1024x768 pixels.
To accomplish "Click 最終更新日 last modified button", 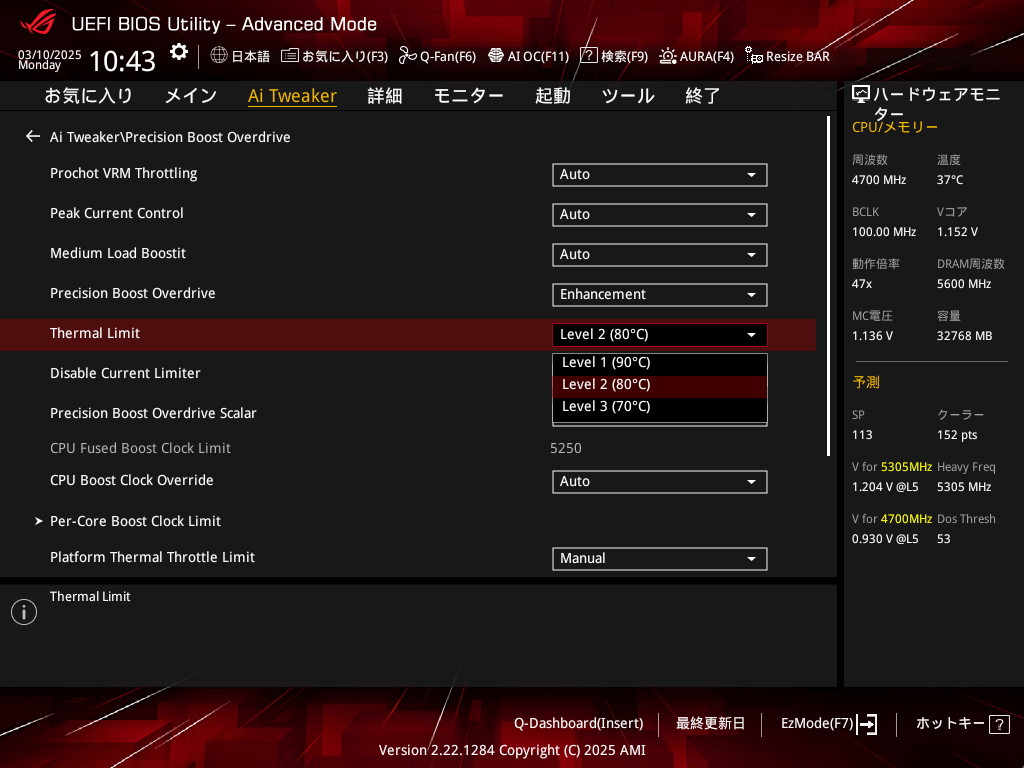I will click(710, 724).
